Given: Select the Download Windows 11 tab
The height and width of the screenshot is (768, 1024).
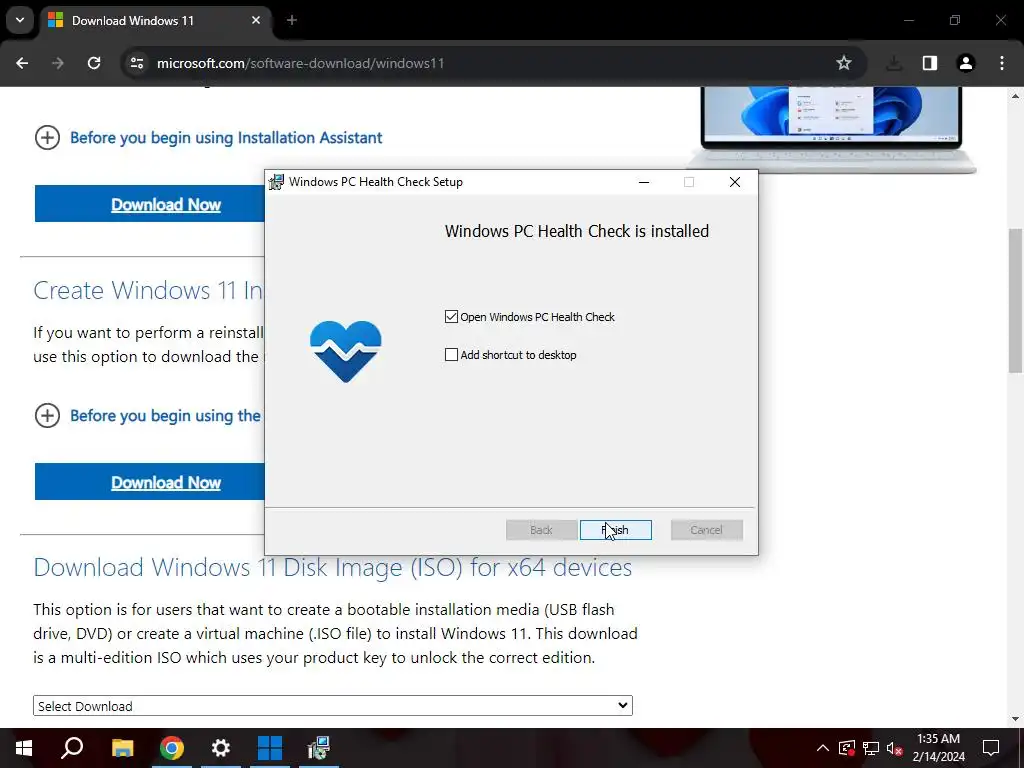Looking at the screenshot, I should pyautogui.click(x=157, y=20).
